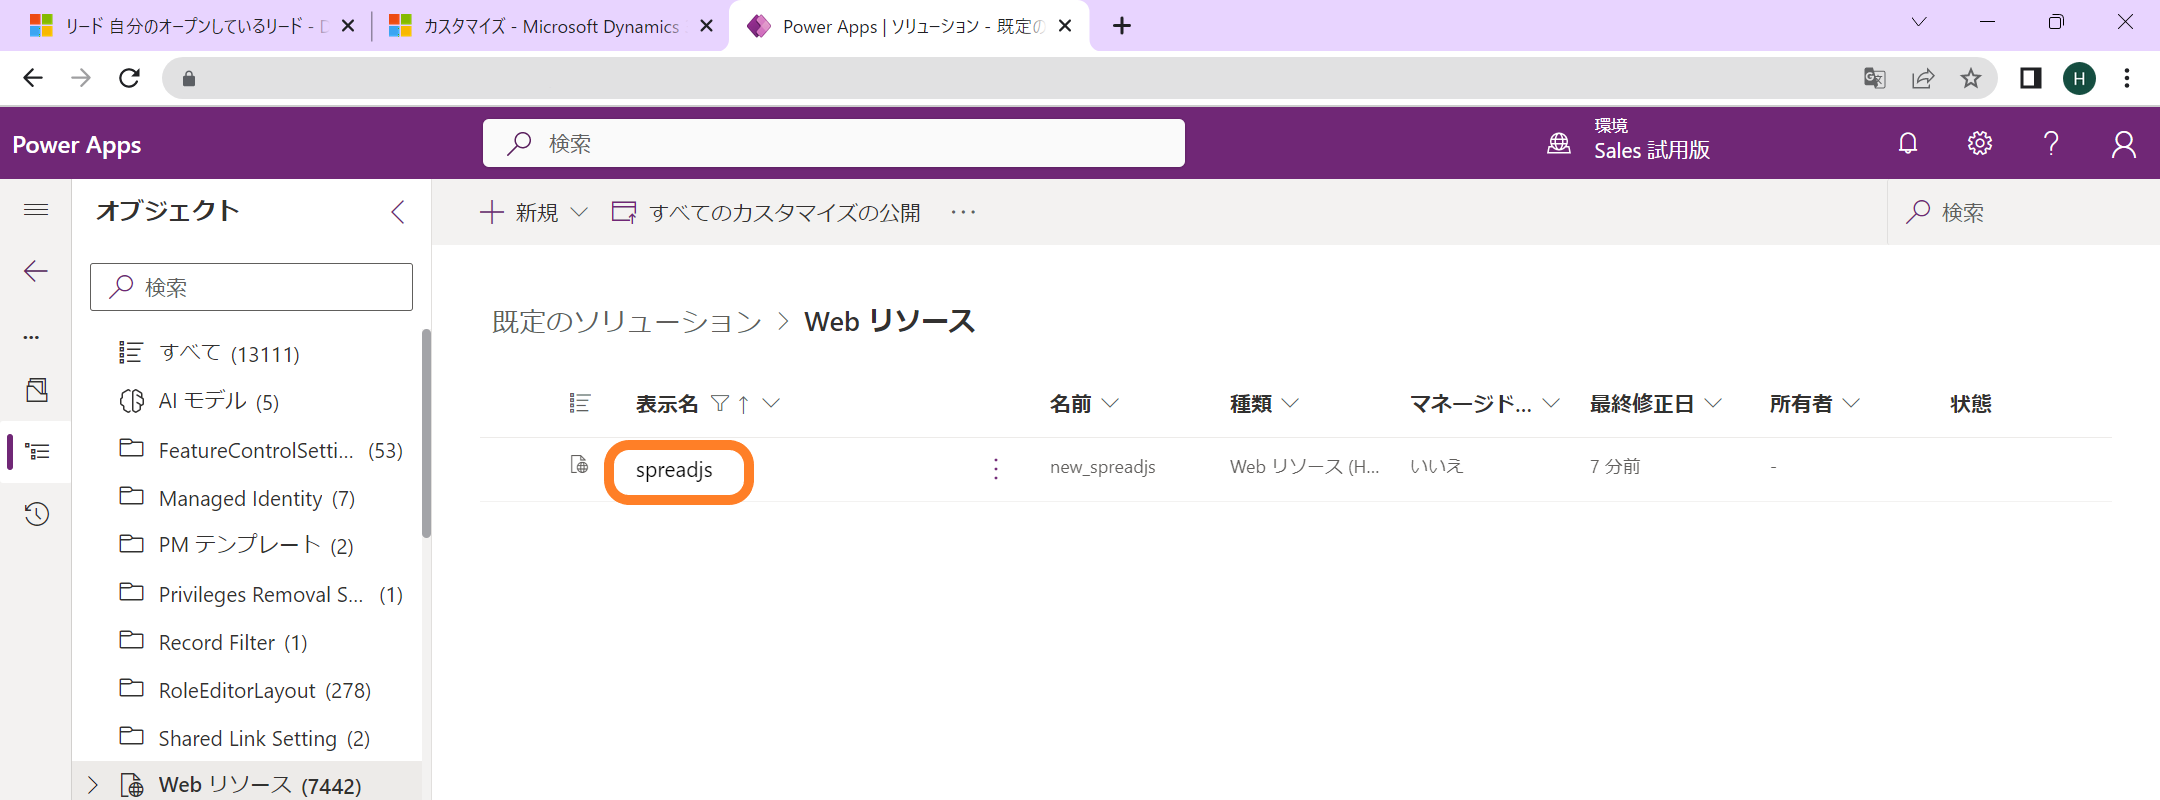
Task: Click the browser translate page icon
Action: (x=1875, y=78)
